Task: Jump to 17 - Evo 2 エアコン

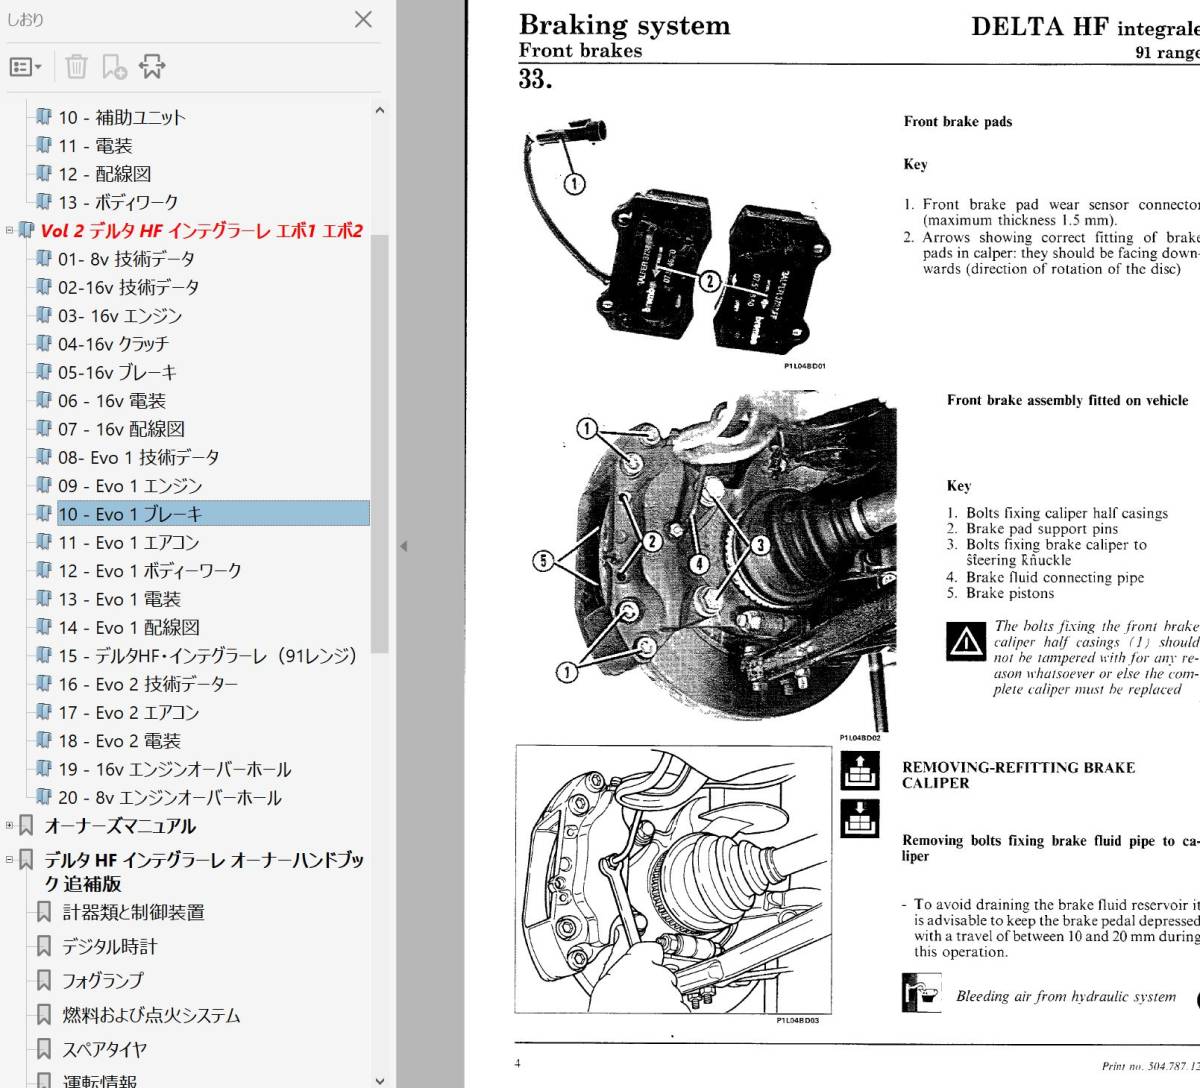Action: point(128,713)
